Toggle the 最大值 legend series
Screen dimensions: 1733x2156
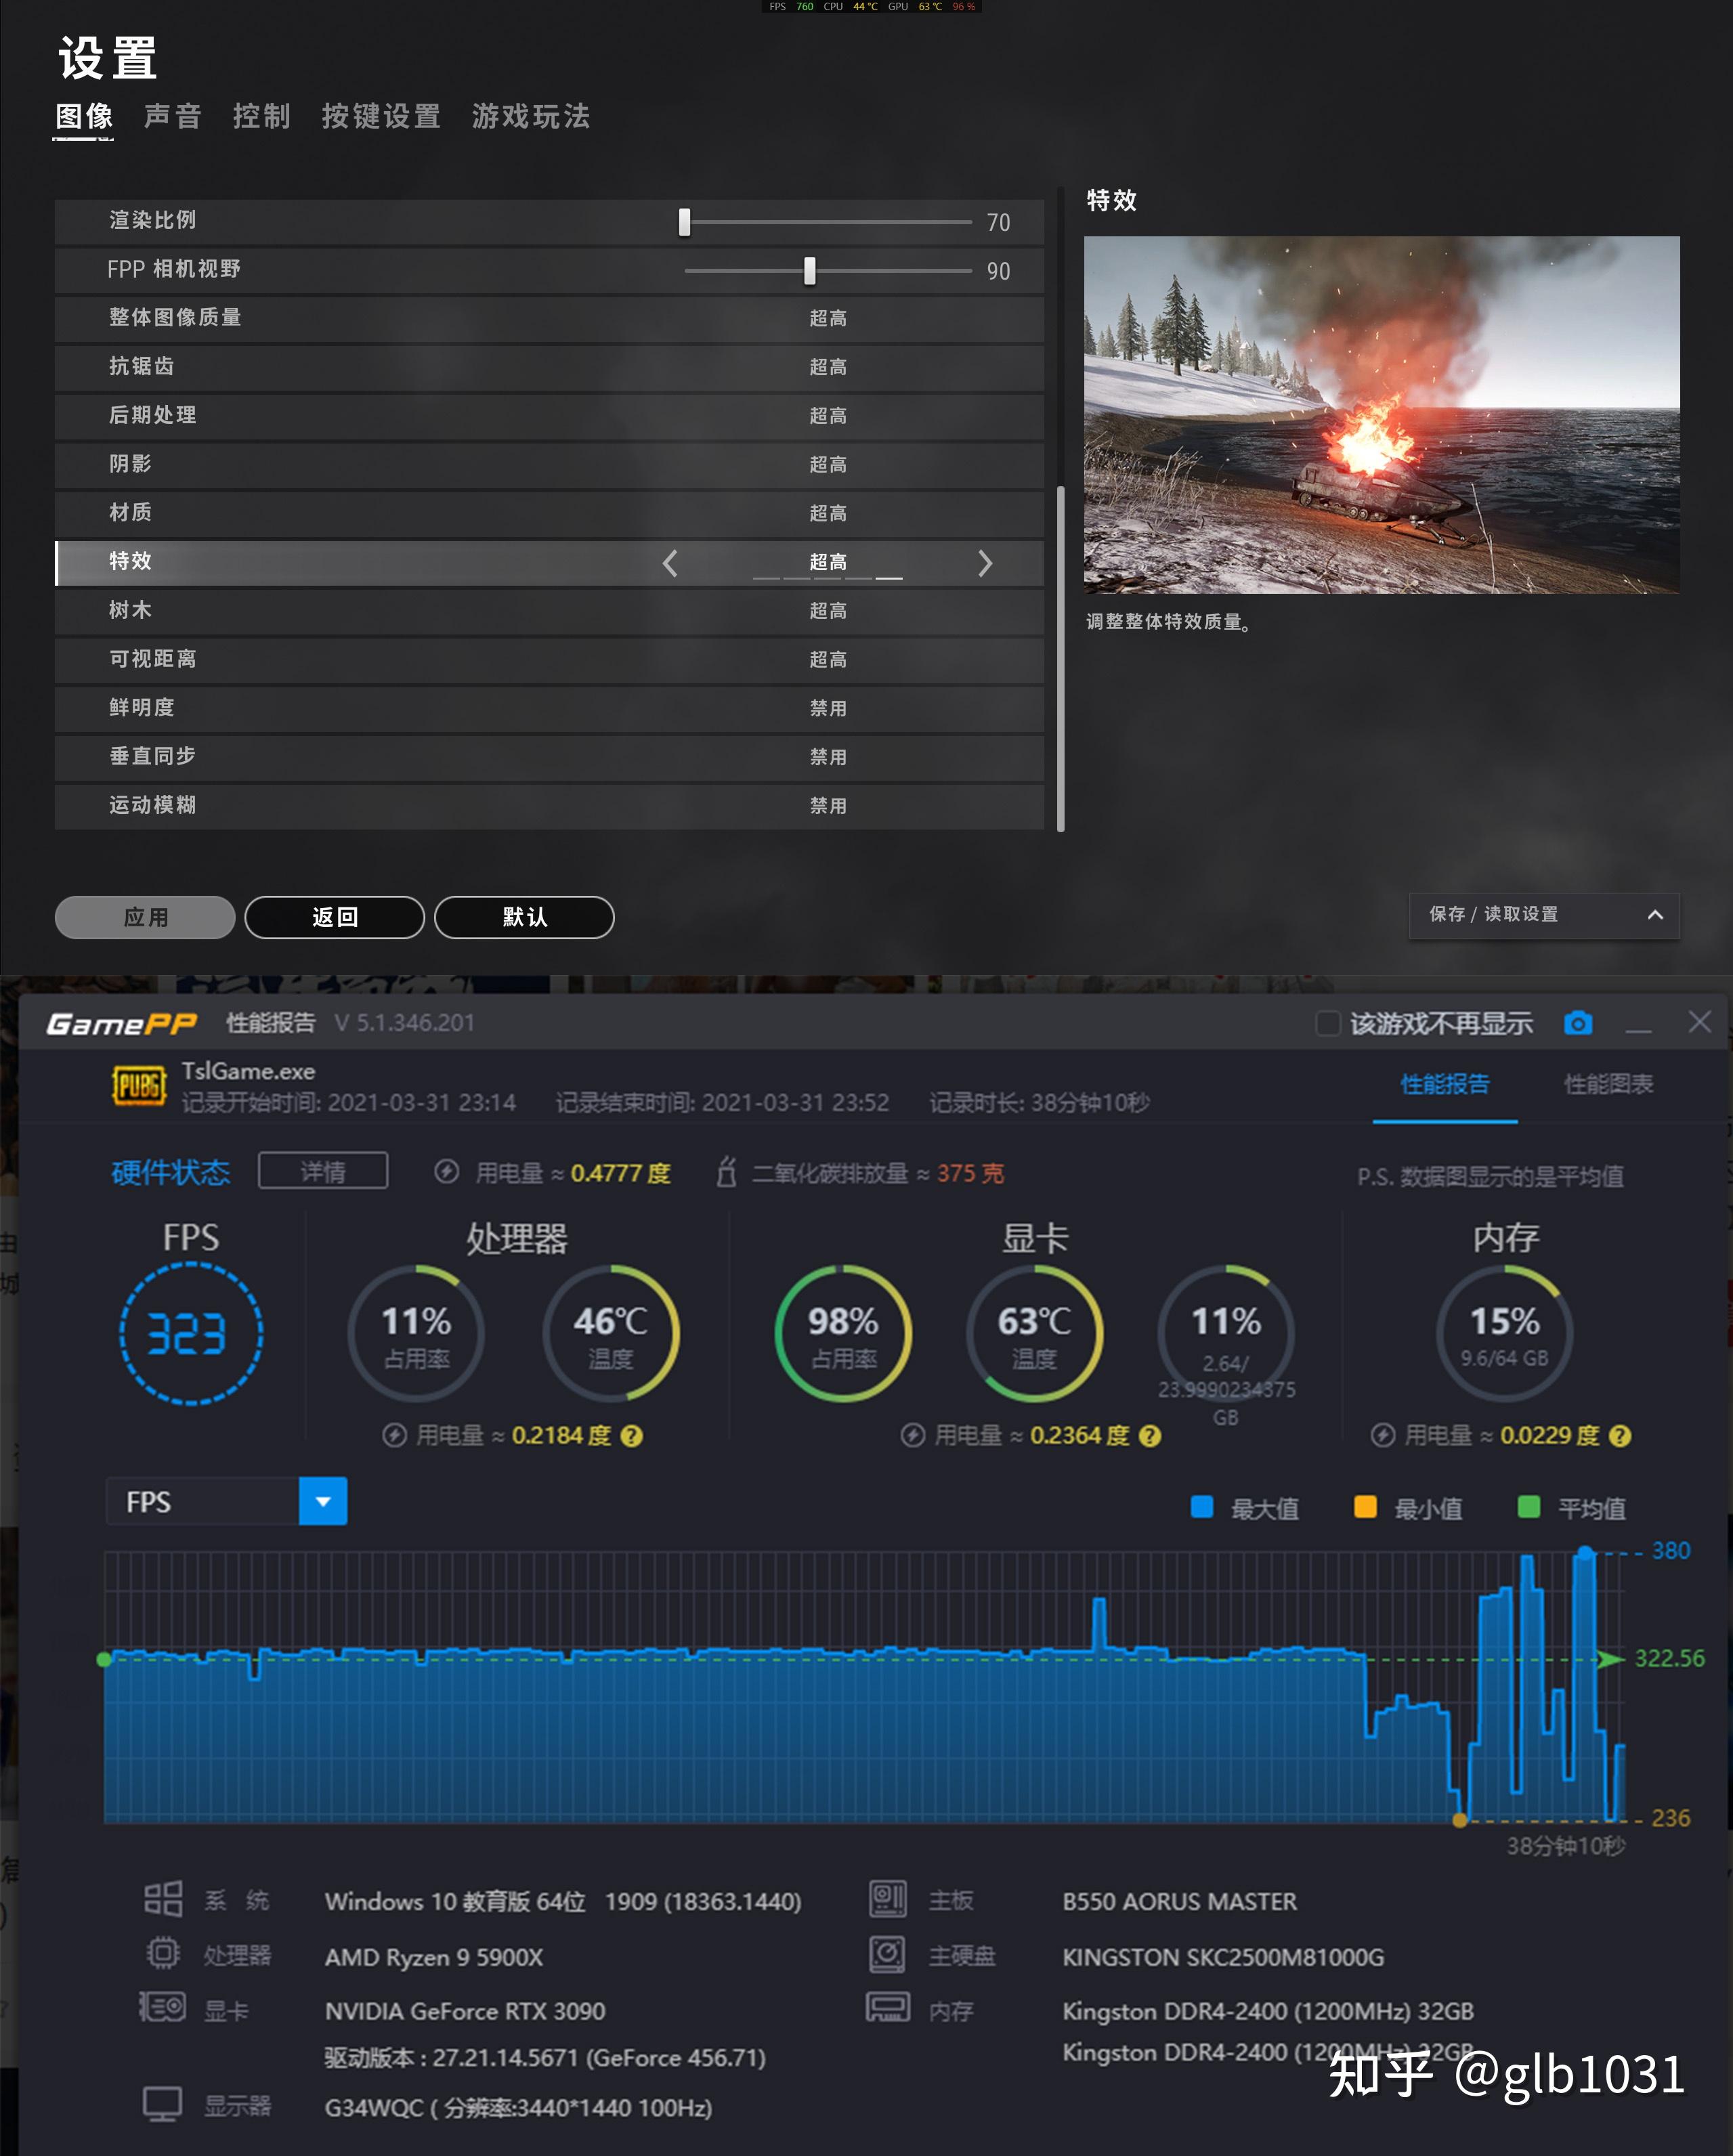1245,1508
